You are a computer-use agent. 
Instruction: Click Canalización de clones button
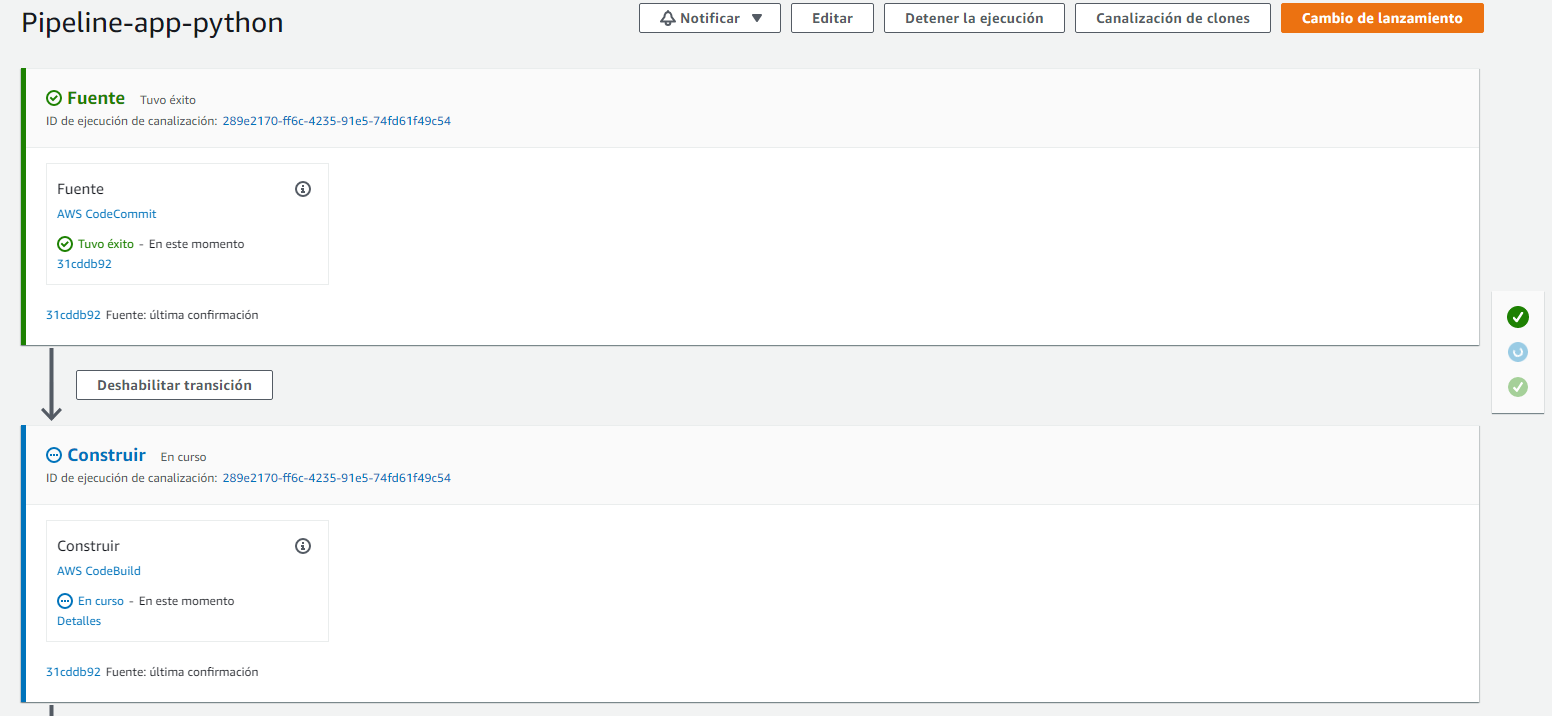(x=1172, y=18)
